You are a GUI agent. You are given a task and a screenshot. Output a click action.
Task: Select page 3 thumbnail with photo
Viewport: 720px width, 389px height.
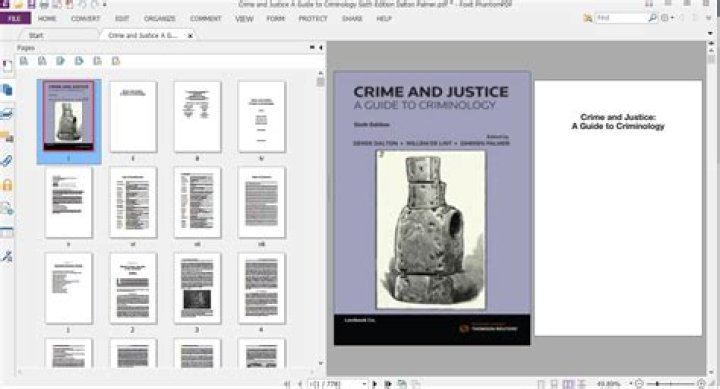click(x=197, y=288)
